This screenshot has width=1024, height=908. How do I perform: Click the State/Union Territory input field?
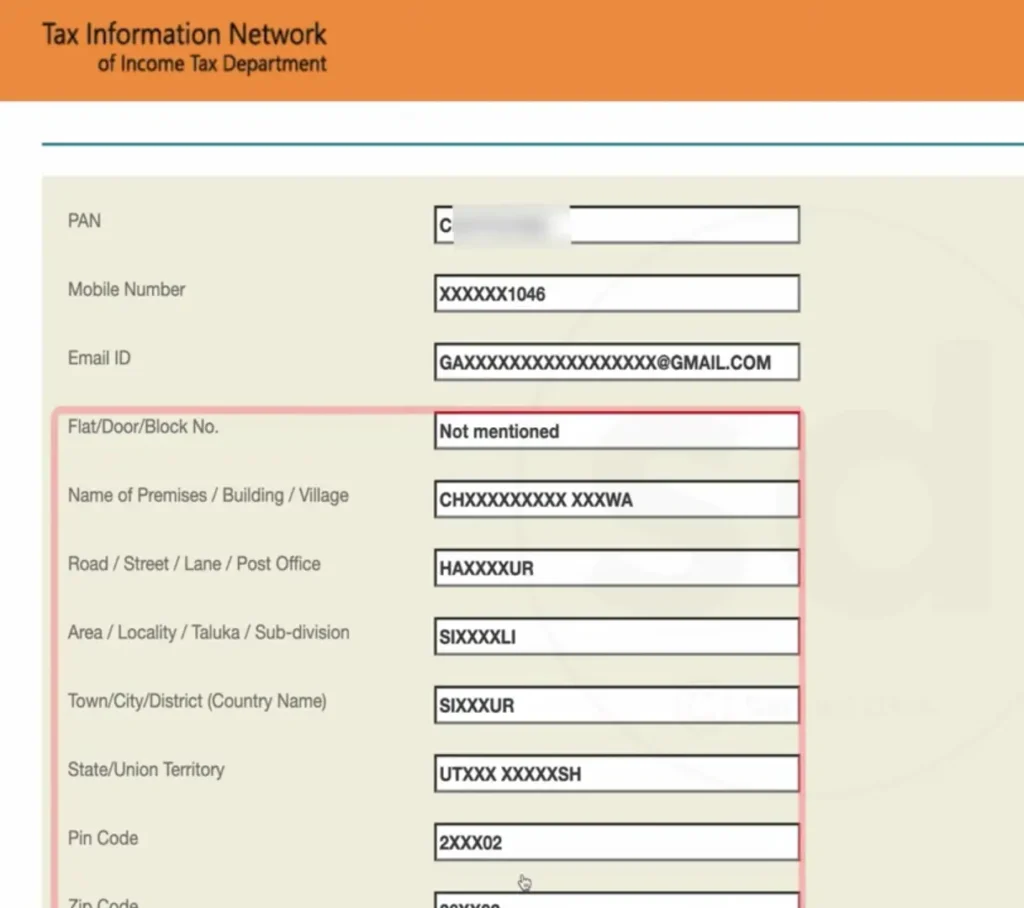616,774
